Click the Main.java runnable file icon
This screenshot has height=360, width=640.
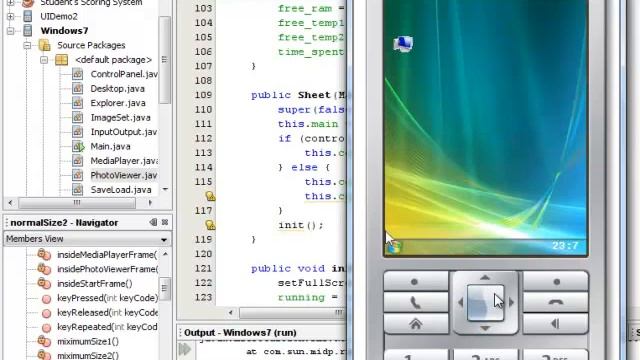(x=78, y=147)
